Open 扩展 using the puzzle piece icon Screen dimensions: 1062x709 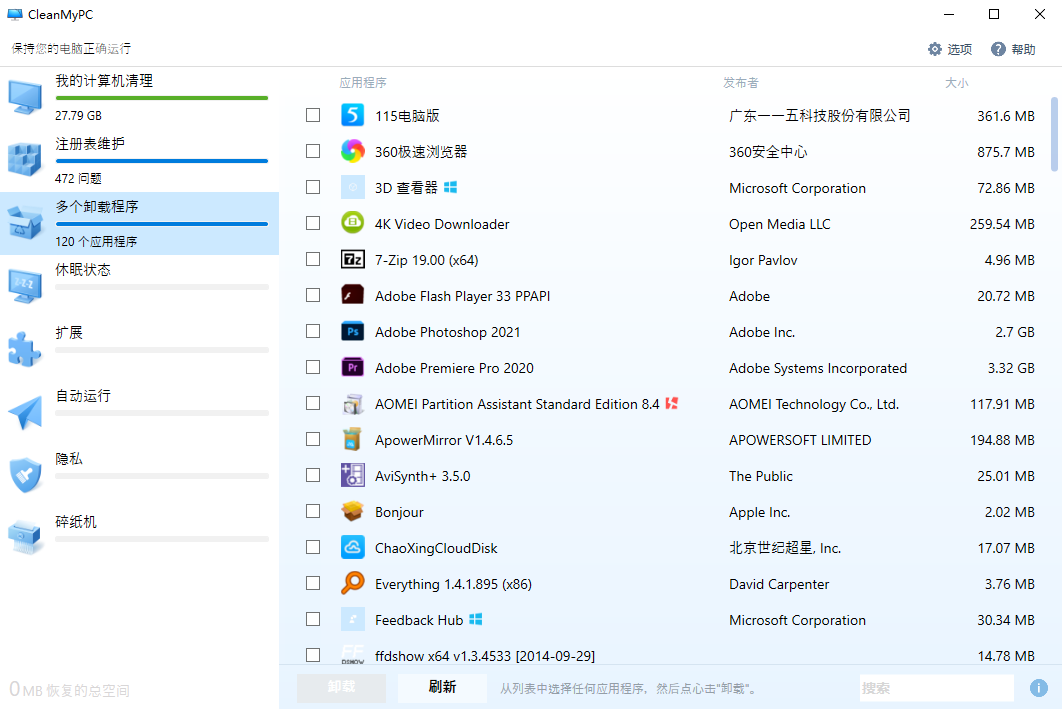(23, 348)
